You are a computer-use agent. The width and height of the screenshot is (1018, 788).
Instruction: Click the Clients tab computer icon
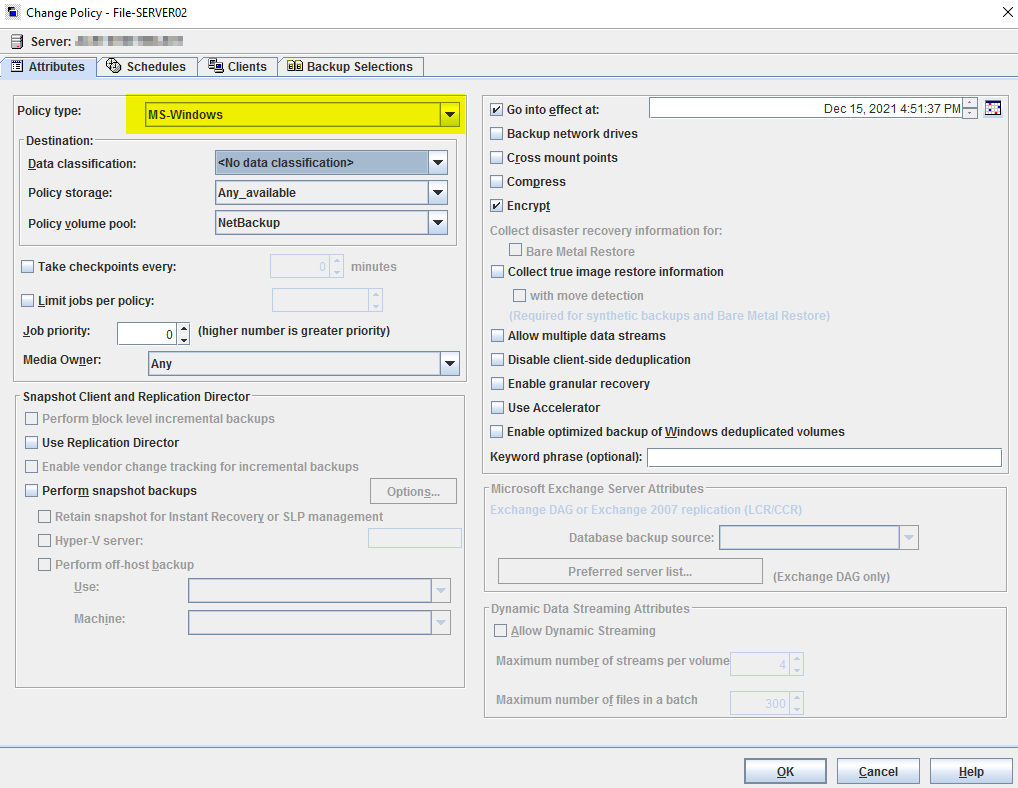click(x=215, y=66)
